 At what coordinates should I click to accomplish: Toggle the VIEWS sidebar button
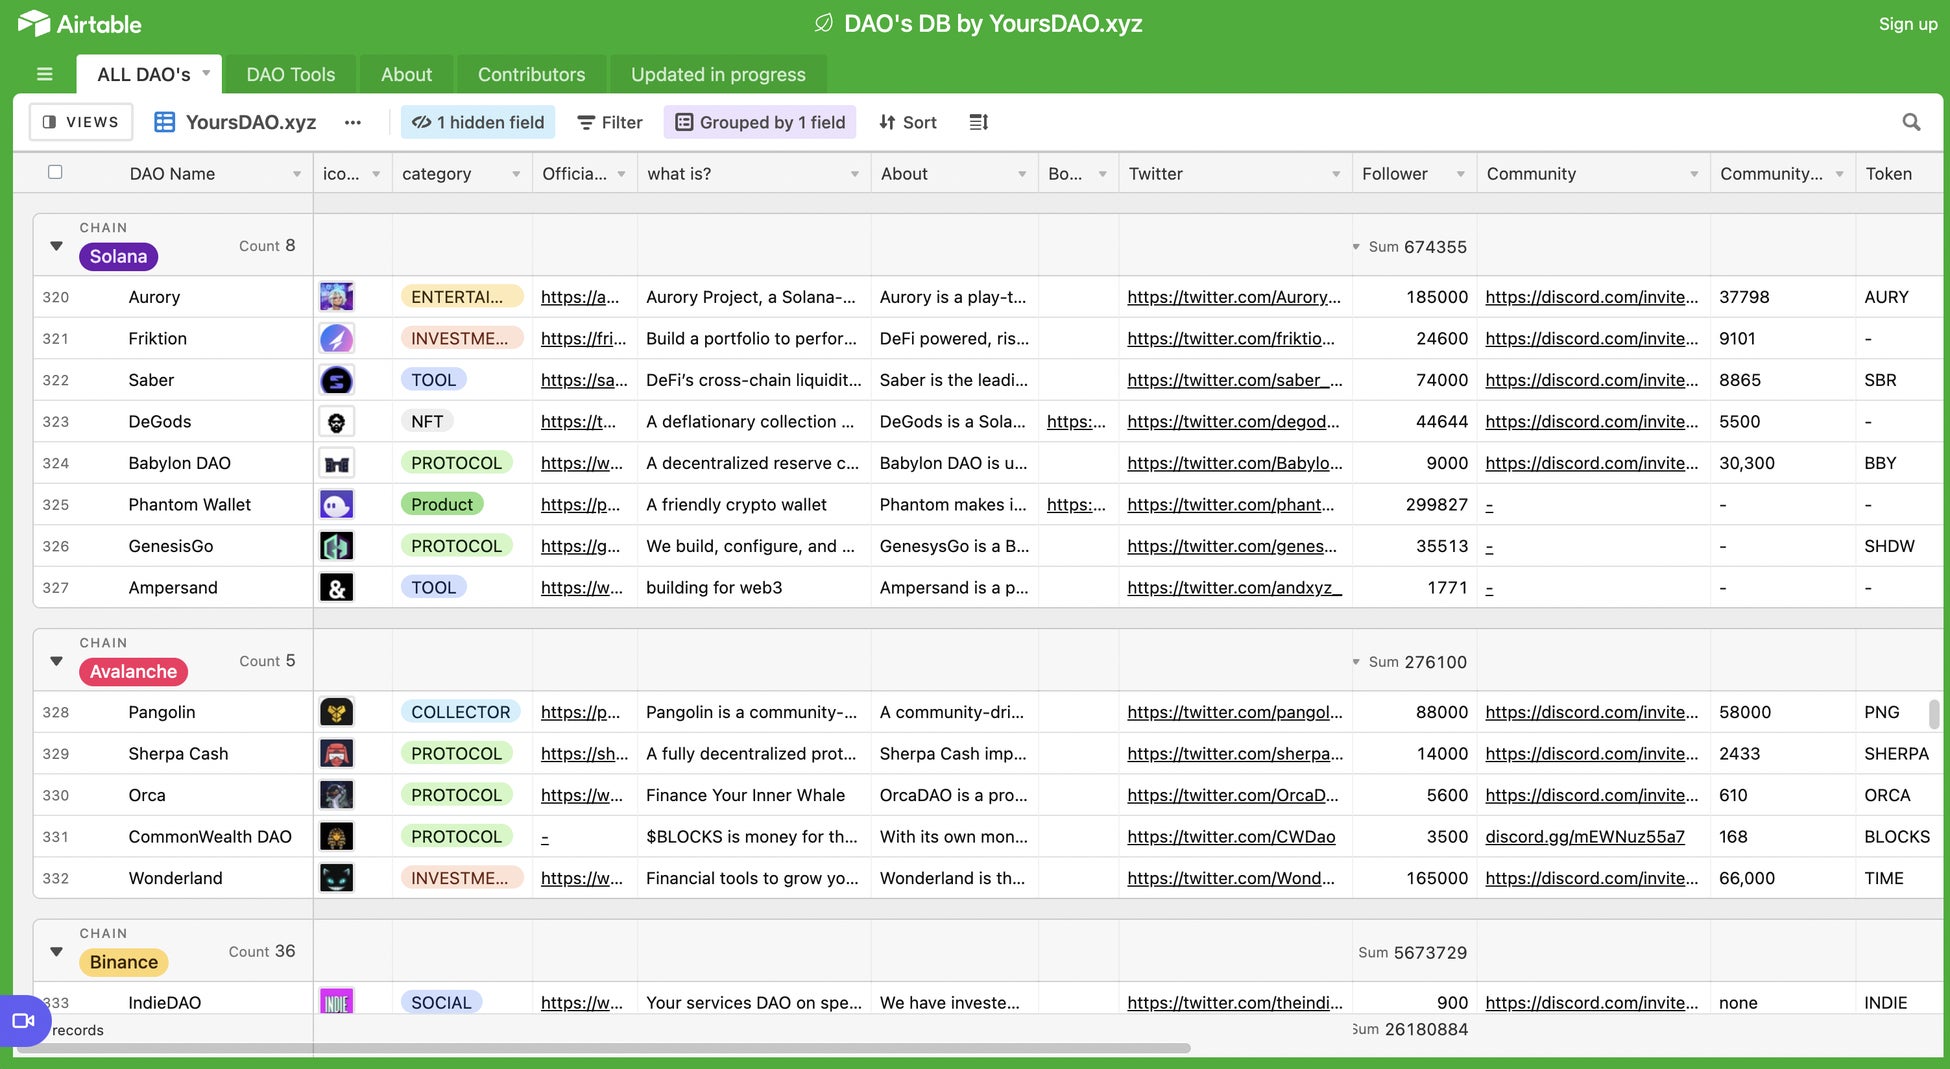81,122
